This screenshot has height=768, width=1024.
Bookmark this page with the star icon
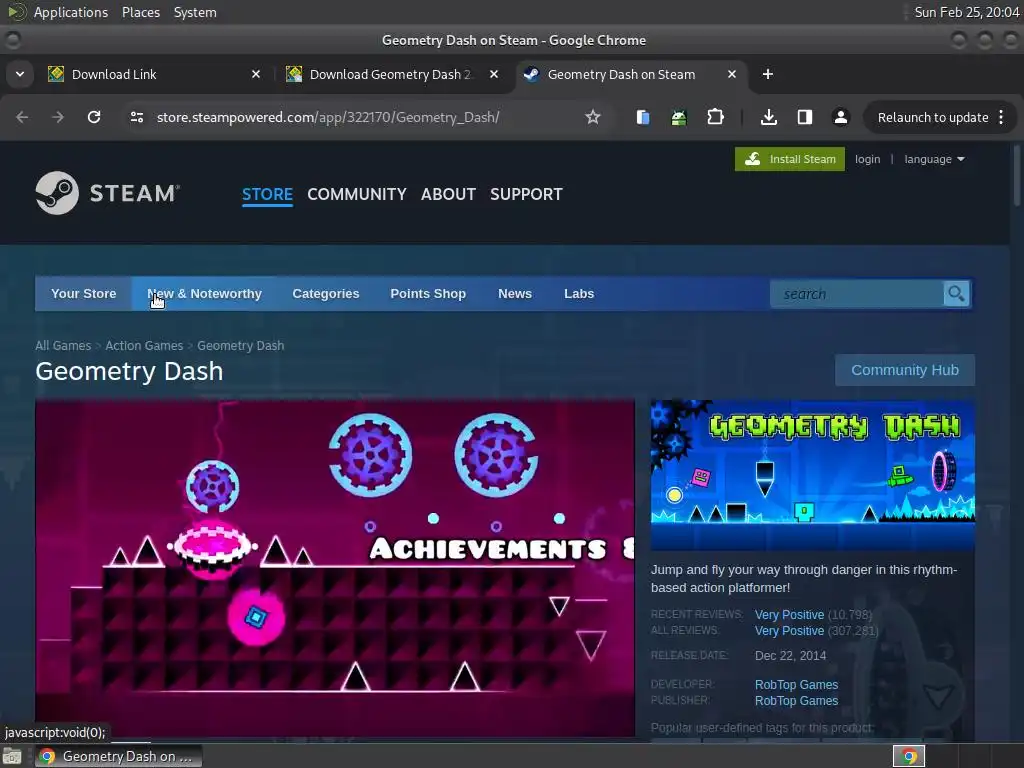[x=592, y=117]
